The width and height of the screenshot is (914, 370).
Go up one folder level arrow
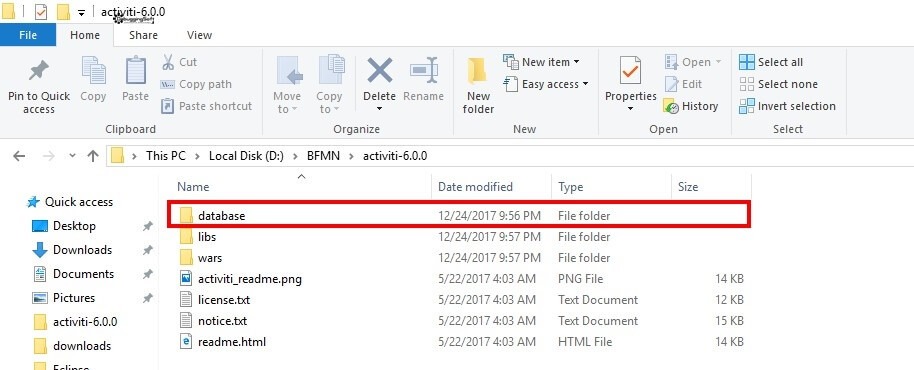[93, 156]
